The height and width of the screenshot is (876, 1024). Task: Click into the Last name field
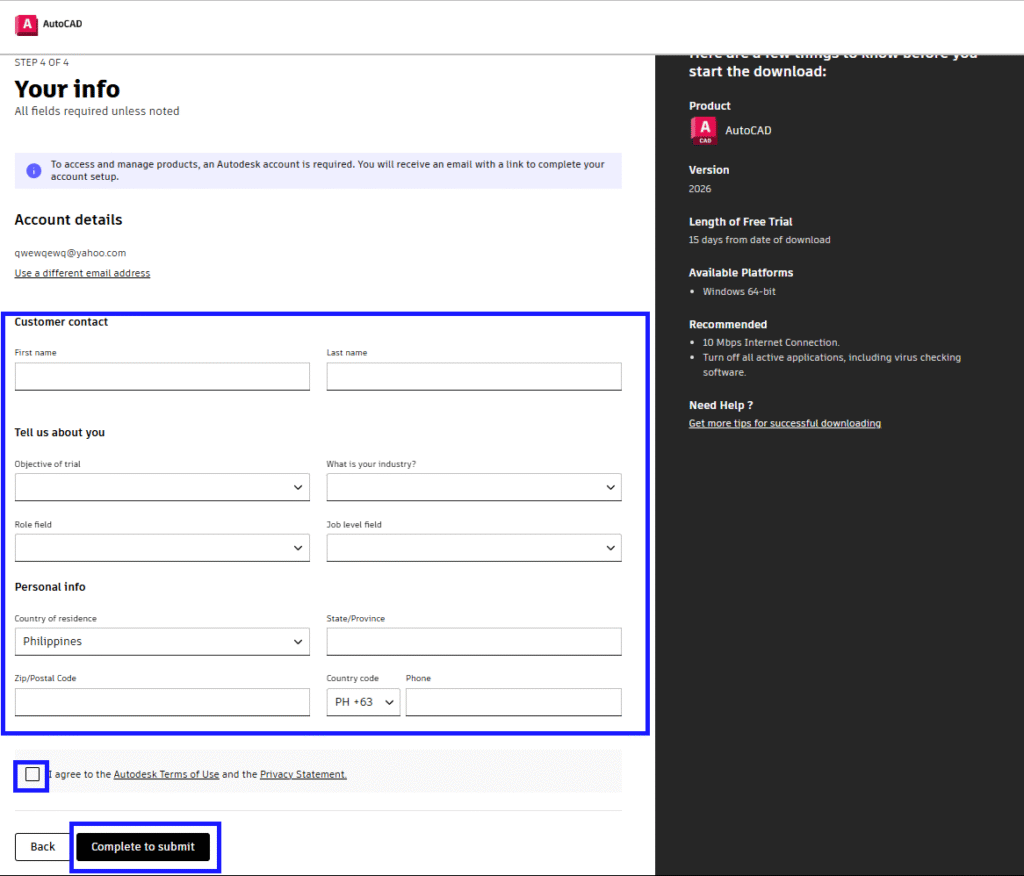(473, 377)
